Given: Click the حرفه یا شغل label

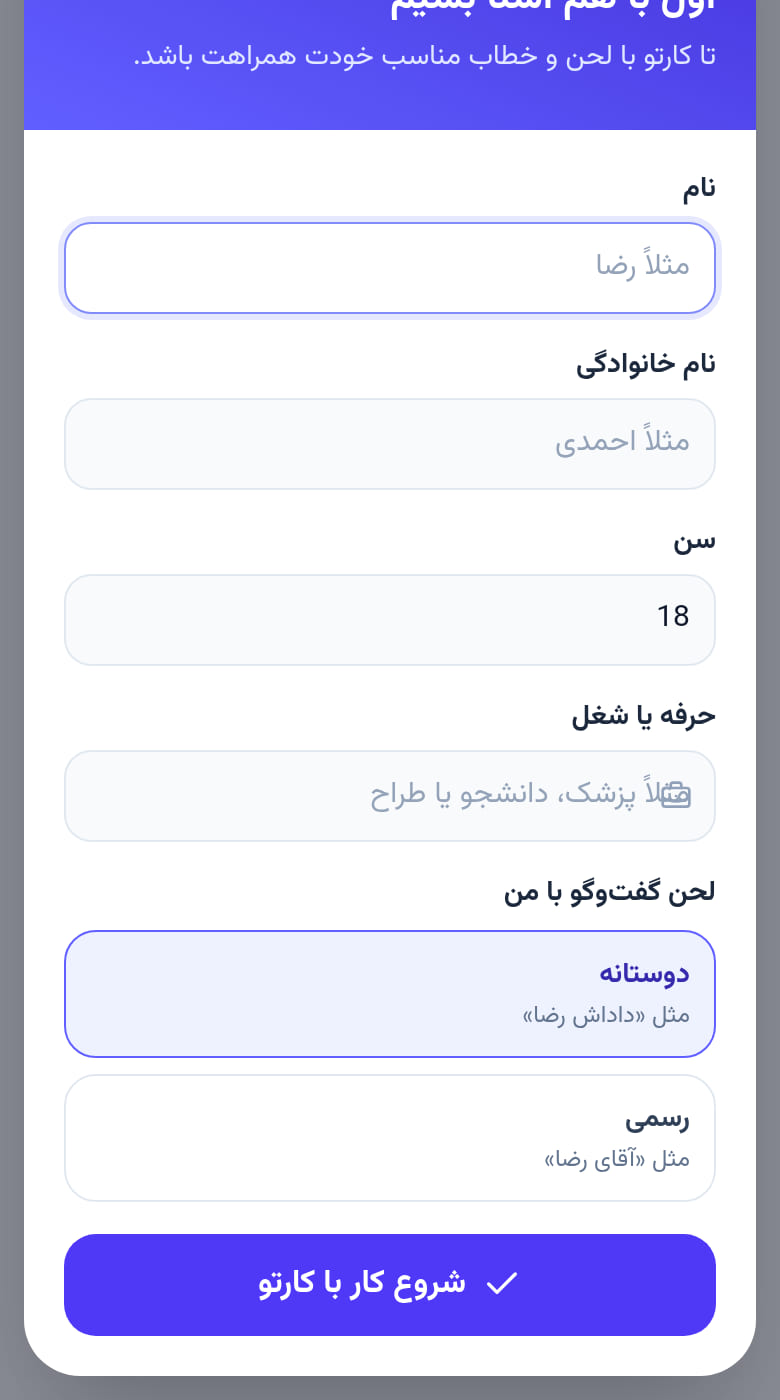Looking at the screenshot, I should pyautogui.click(x=644, y=716).
